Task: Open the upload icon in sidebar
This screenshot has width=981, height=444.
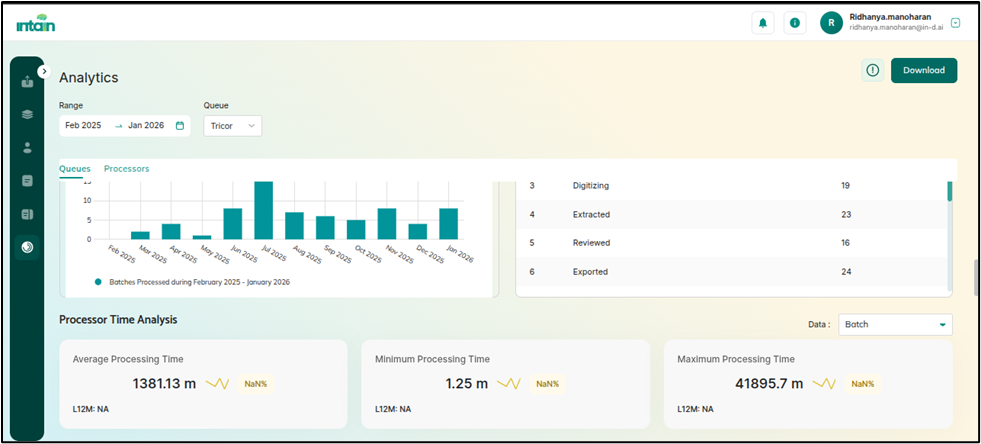Action: coord(27,82)
